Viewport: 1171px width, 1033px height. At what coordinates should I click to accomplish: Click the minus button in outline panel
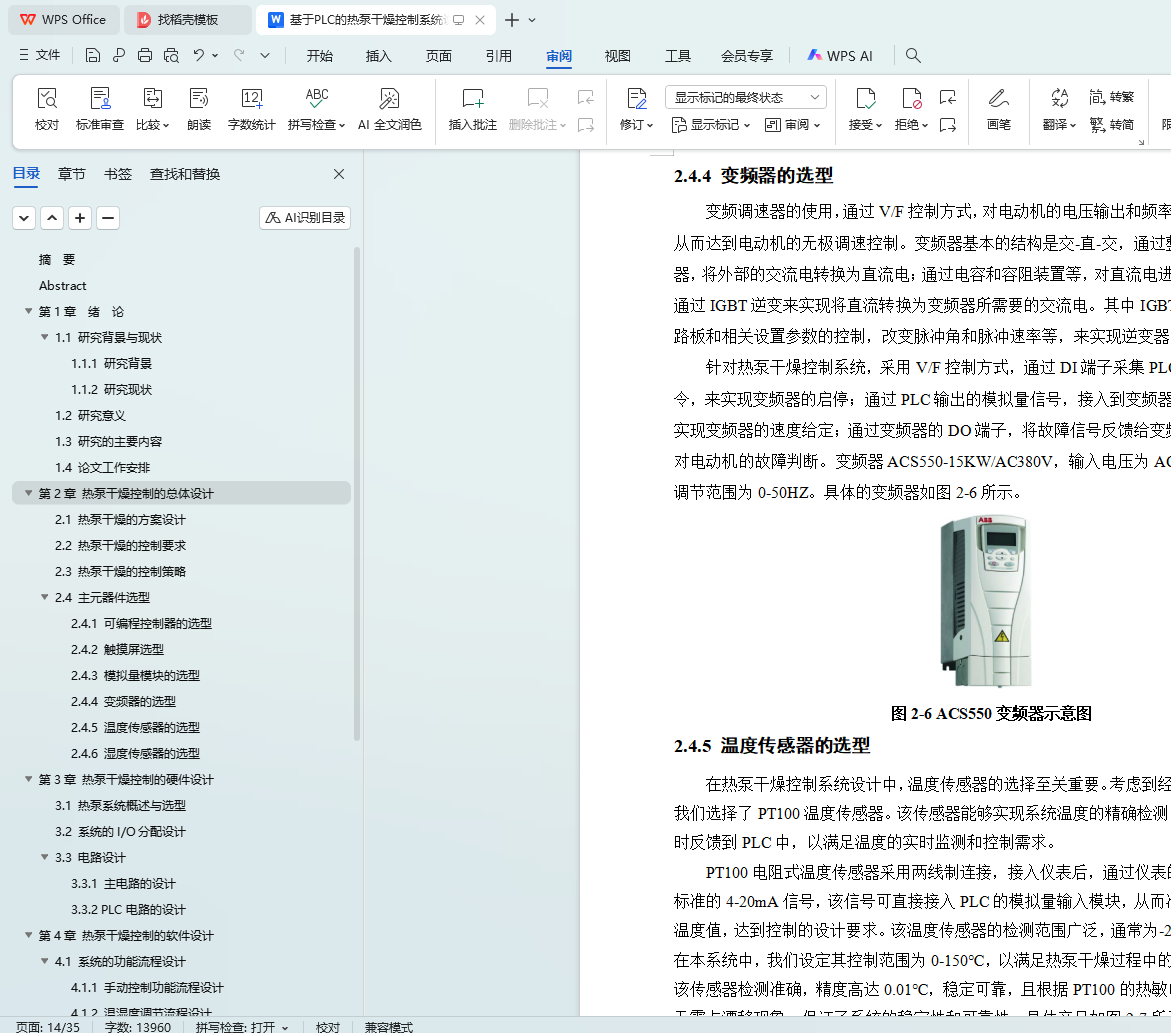click(108, 218)
